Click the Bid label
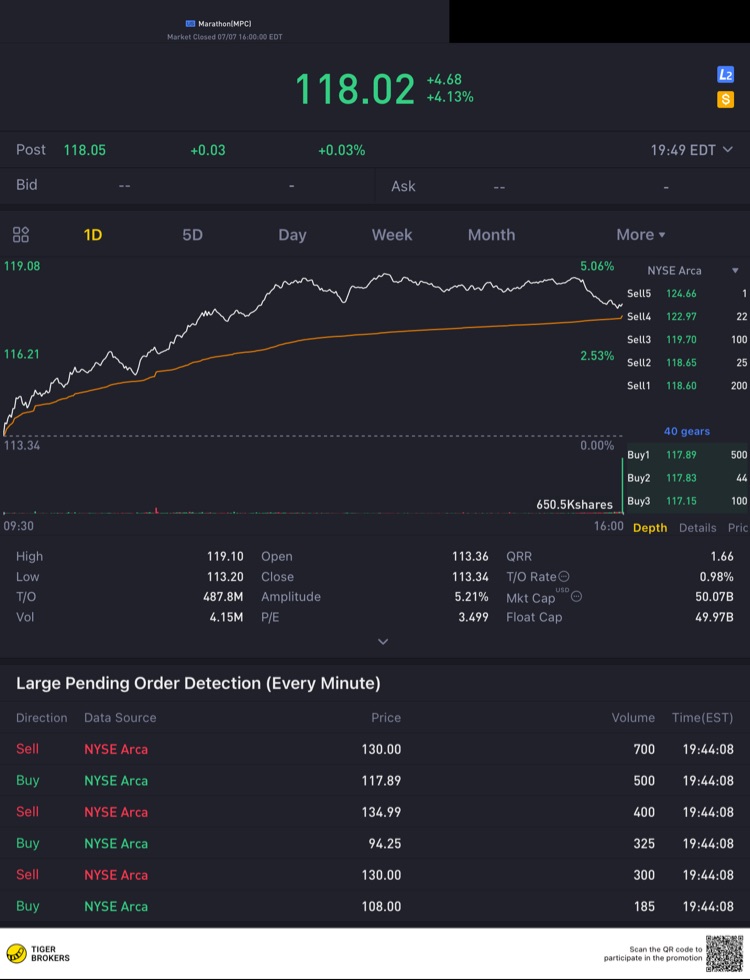750x980 pixels. pos(26,185)
